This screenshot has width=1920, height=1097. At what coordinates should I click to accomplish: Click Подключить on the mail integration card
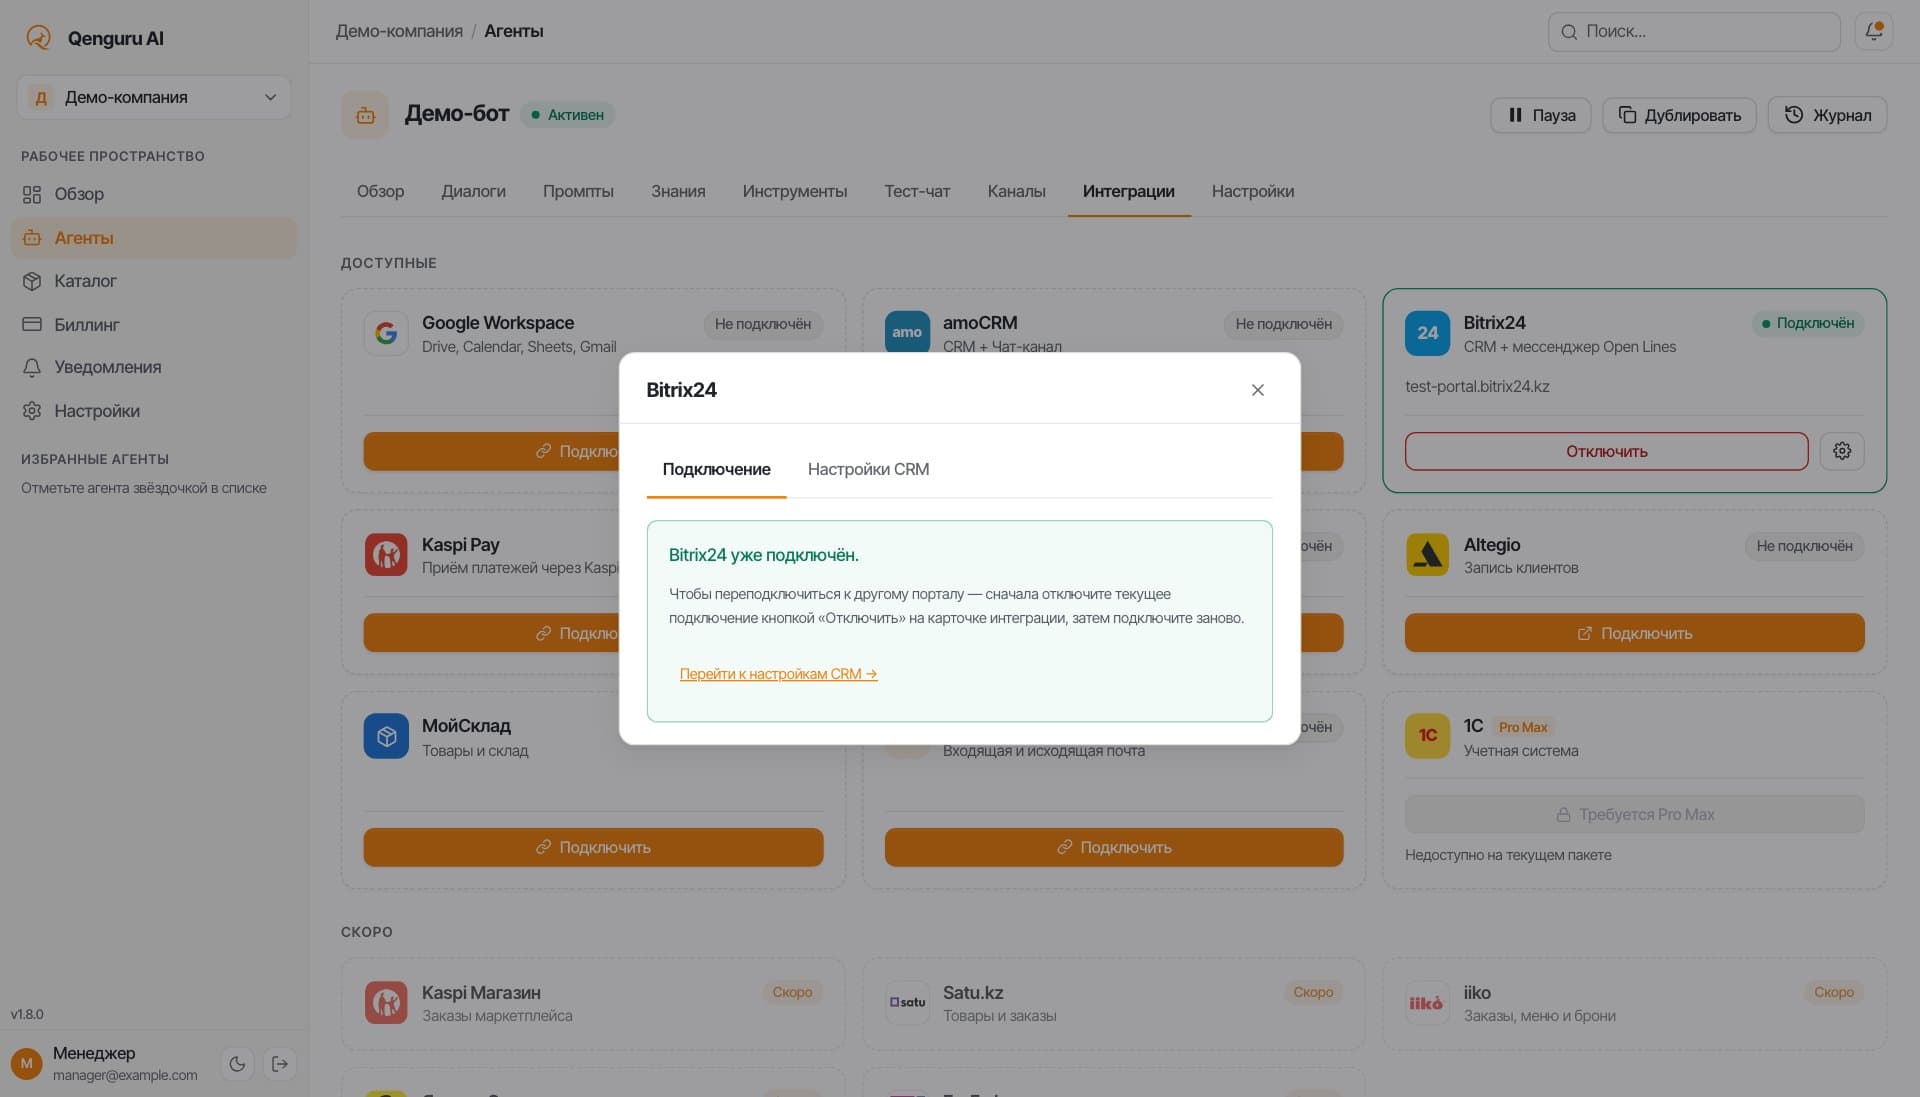[x=1113, y=847]
